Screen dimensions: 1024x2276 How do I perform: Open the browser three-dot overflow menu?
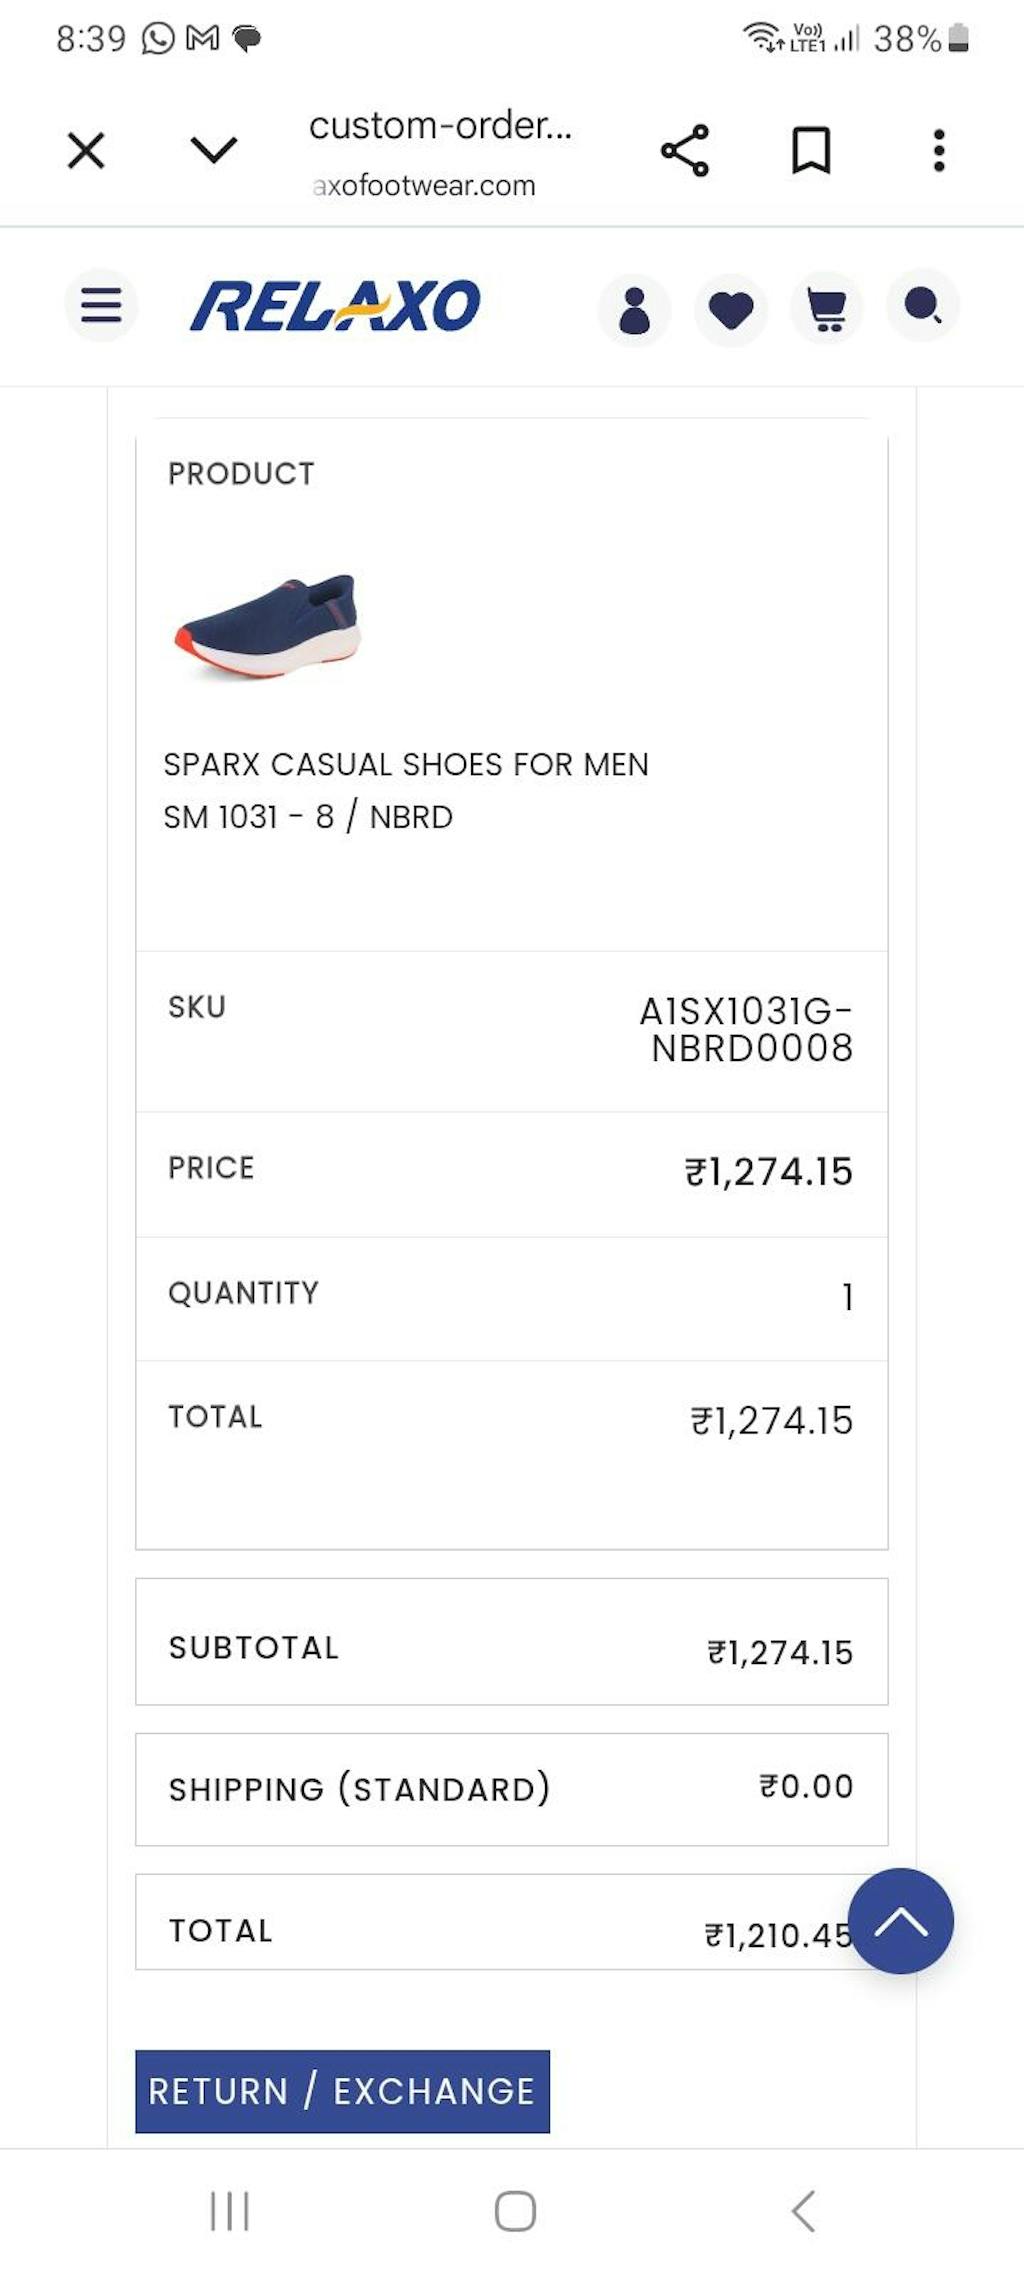[x=938, y=151]
